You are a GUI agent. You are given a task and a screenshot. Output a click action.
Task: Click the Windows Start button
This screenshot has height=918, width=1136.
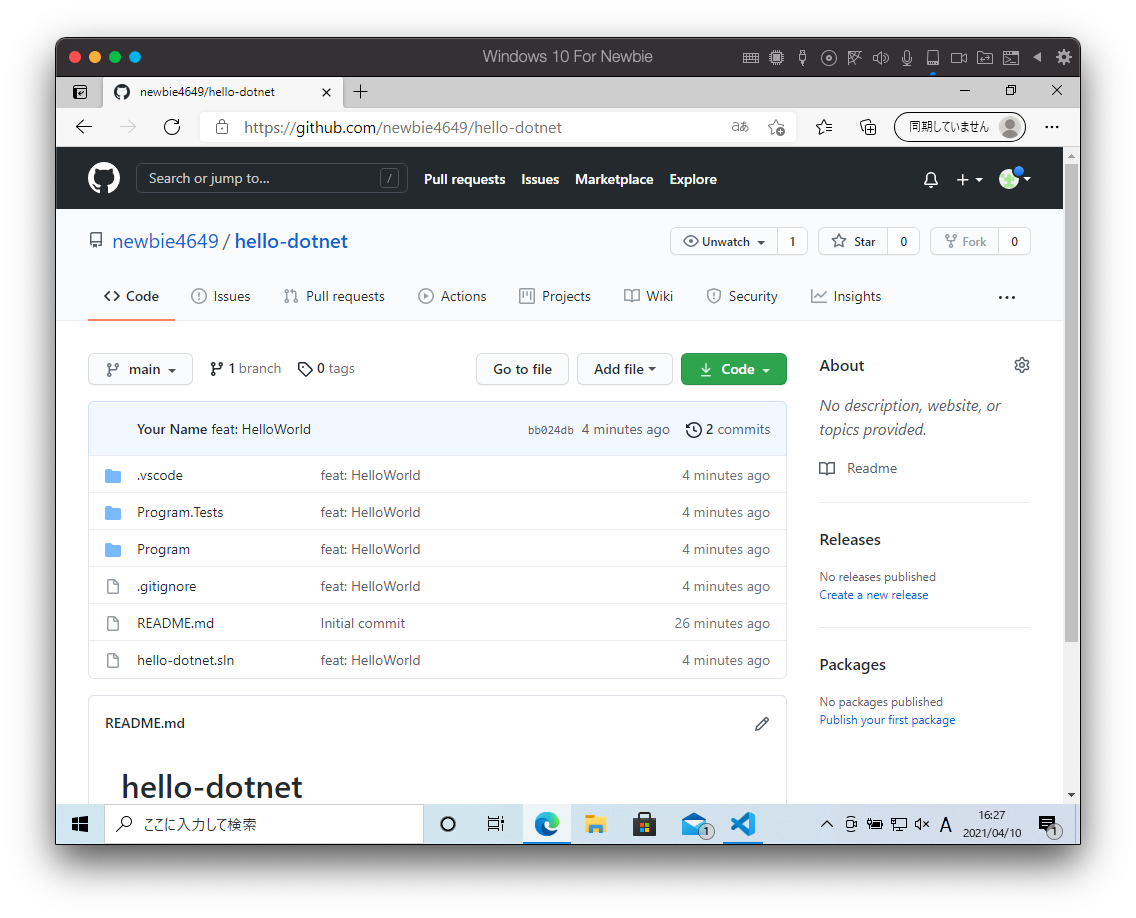coord(80,825)
